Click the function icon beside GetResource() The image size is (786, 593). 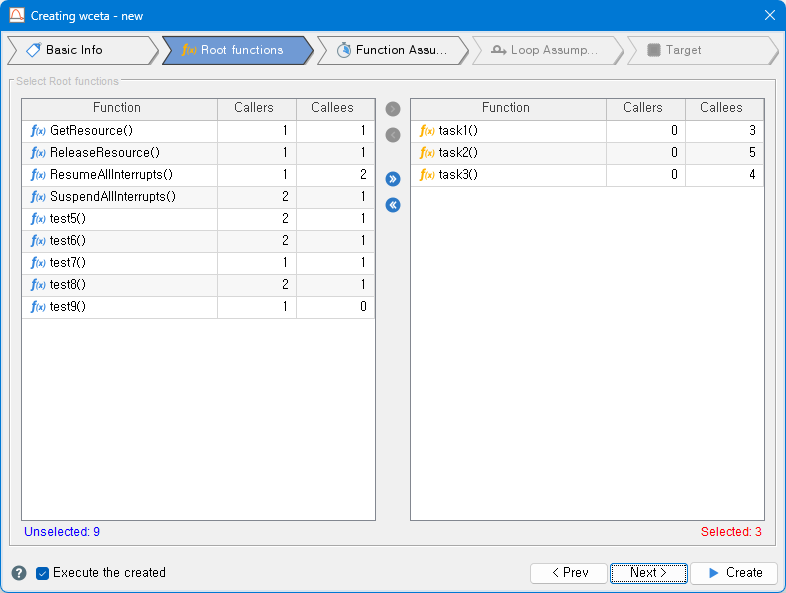point(39,131)
